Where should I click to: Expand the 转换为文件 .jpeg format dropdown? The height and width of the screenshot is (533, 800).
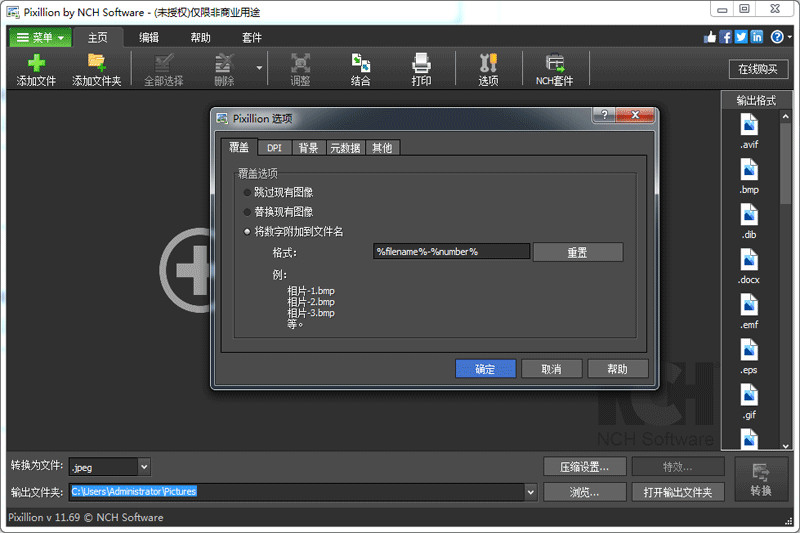(144, 466)
